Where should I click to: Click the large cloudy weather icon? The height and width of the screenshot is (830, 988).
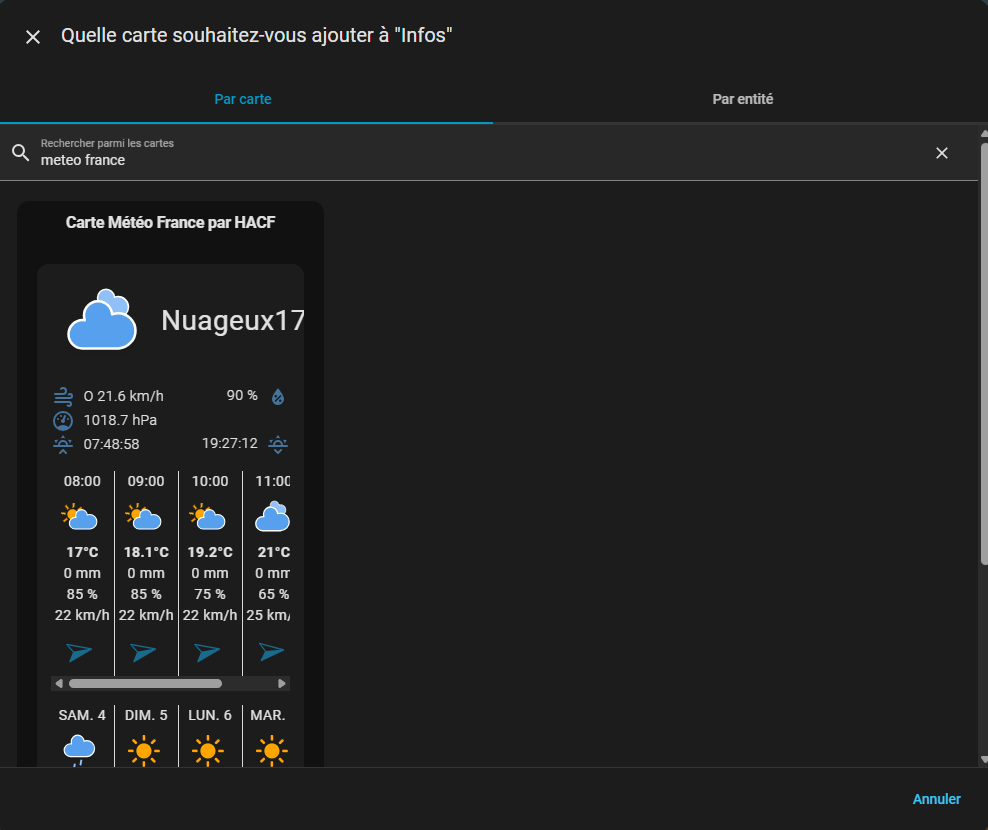101,320
